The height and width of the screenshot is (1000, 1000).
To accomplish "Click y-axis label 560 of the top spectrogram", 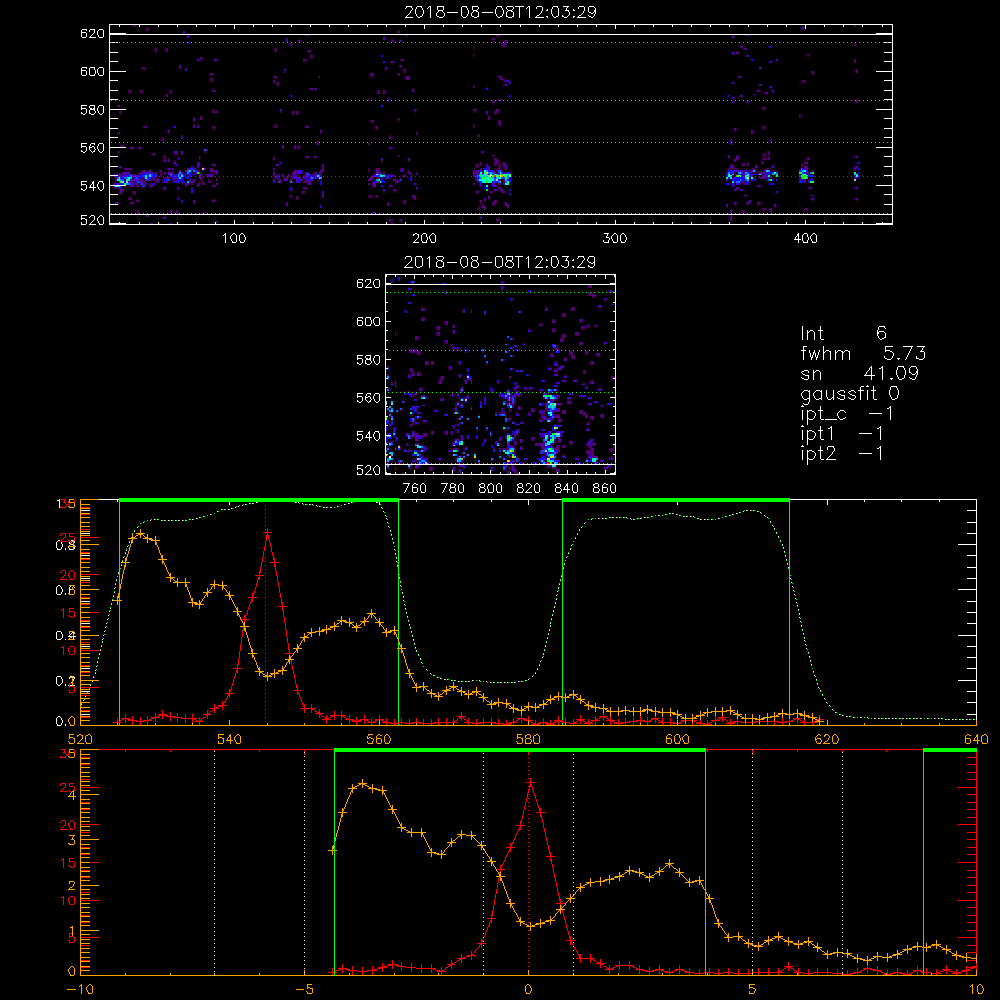I will coord(92,147).
